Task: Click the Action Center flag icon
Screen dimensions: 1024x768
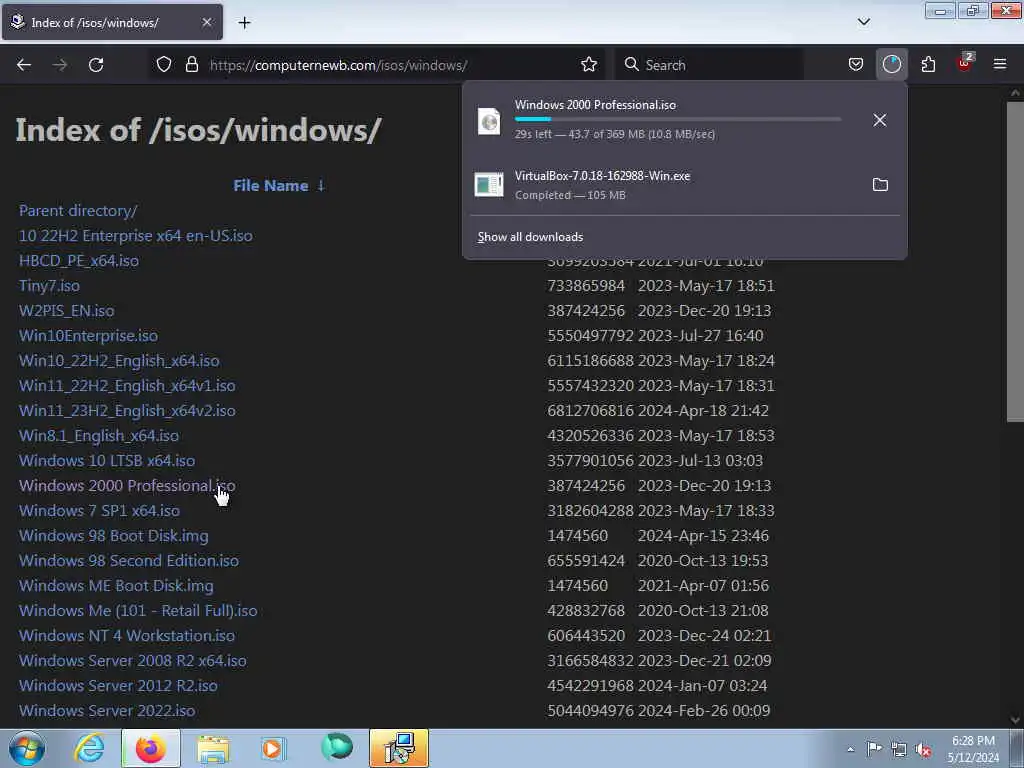Action: [x=874, y=748]
